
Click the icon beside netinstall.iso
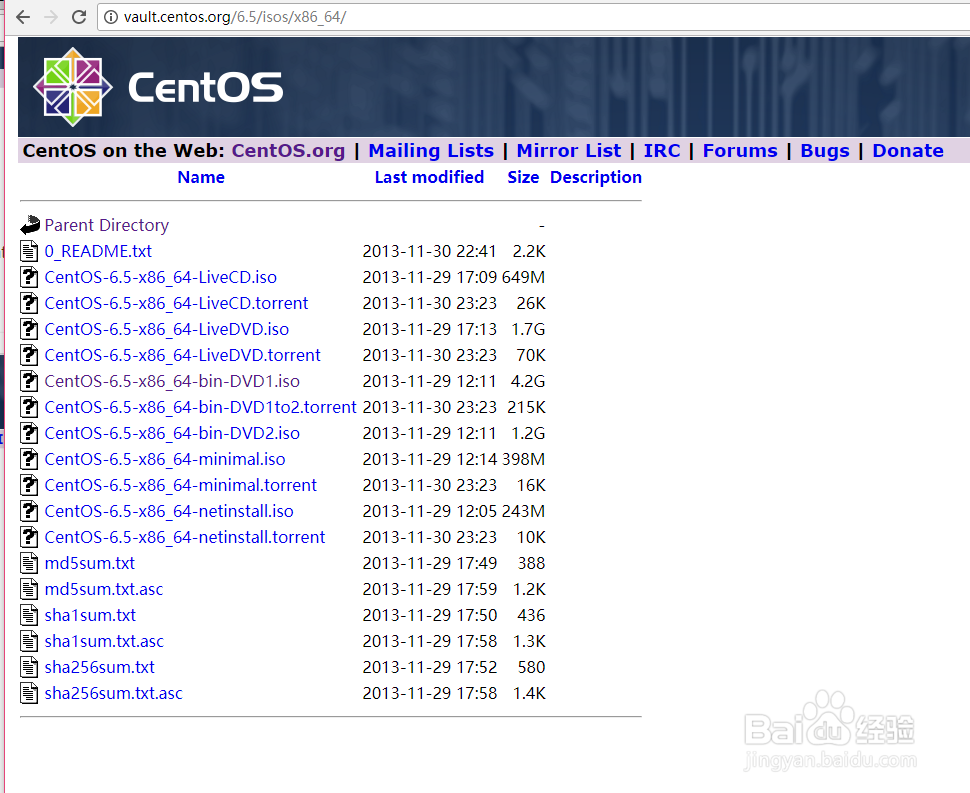pyautogui.click(x=29, y=510)
